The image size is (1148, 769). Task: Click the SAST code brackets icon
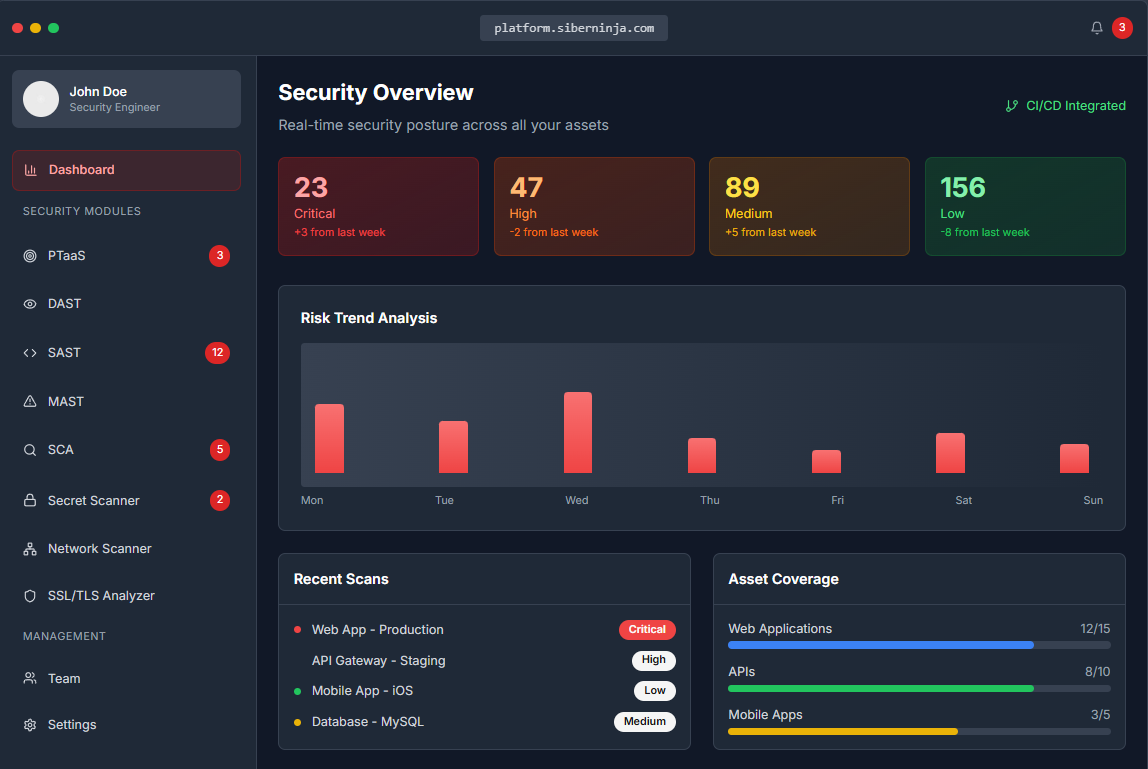pos(30,353)
